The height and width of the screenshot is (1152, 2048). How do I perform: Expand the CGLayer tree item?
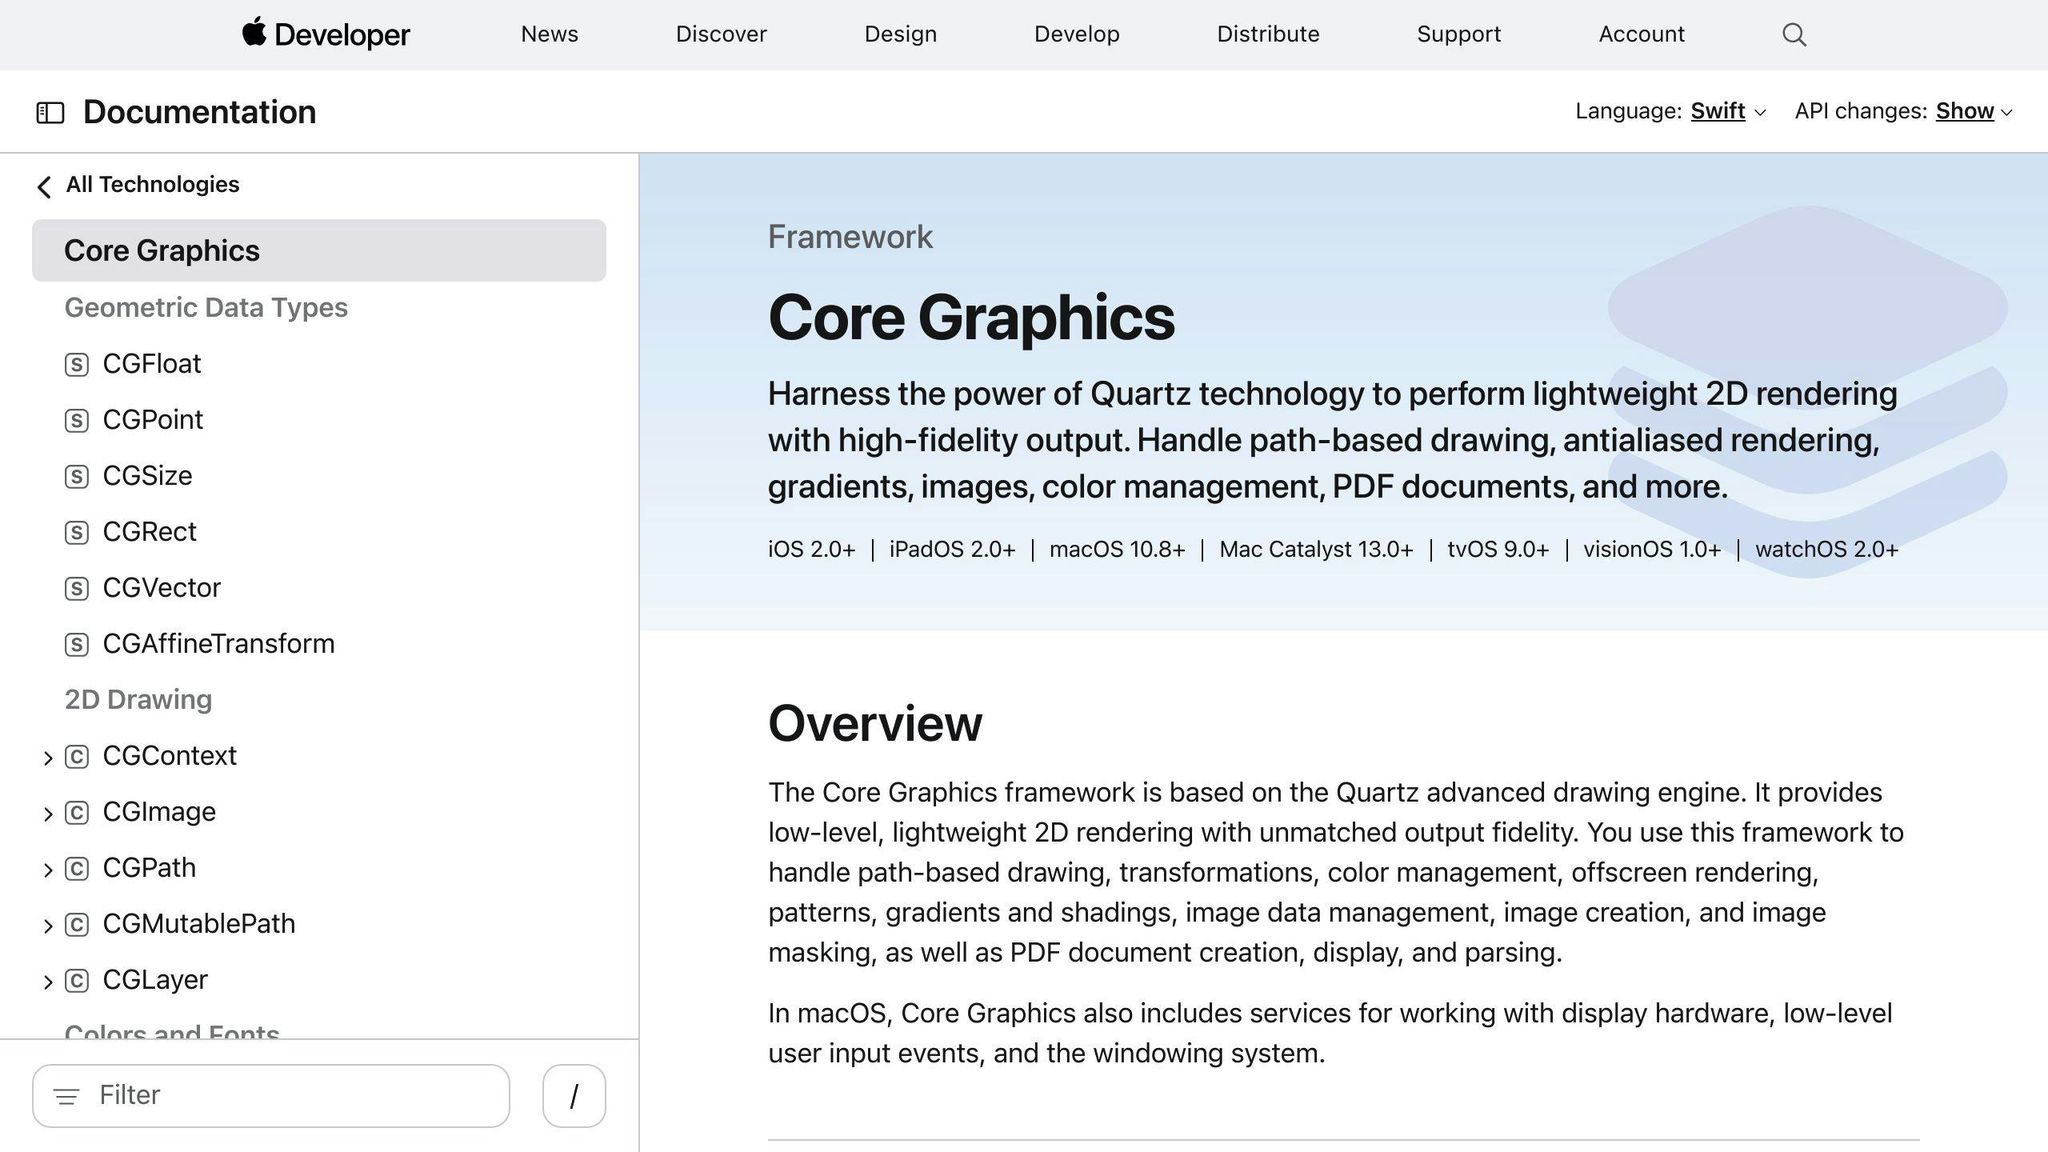point(47,983)
